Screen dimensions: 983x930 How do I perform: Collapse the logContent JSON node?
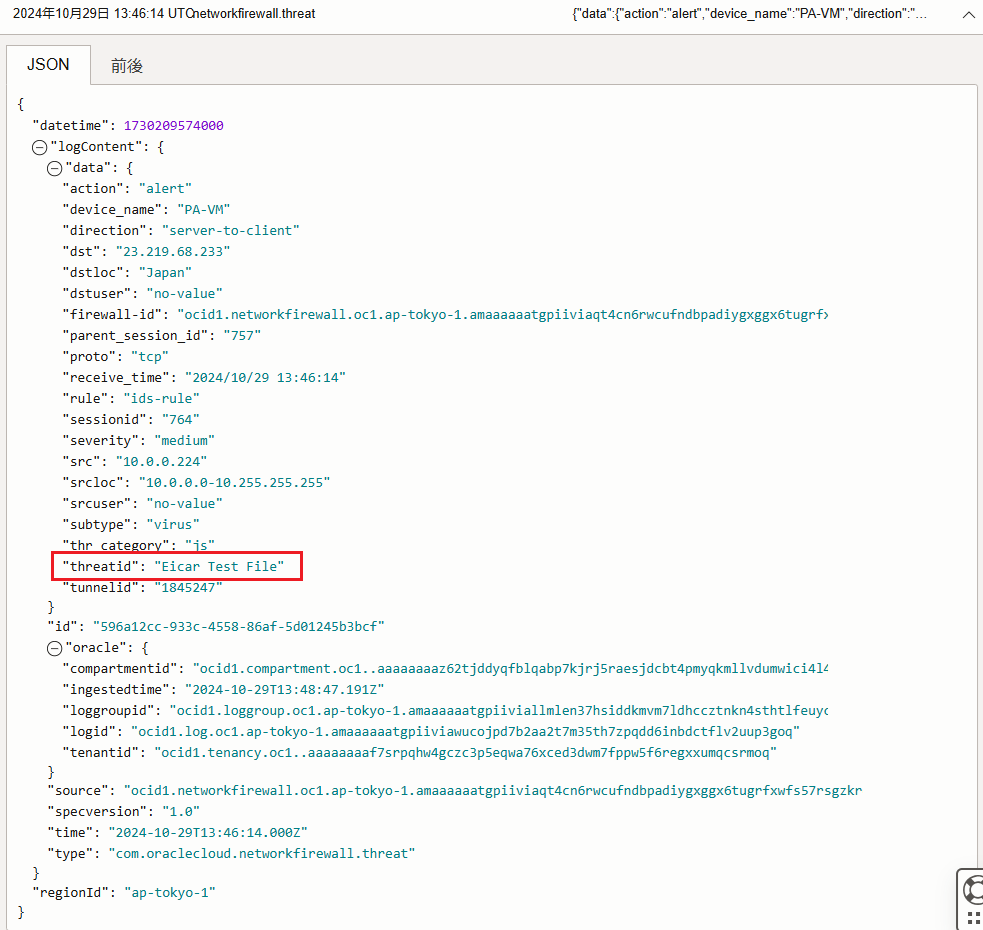(40, 147)
